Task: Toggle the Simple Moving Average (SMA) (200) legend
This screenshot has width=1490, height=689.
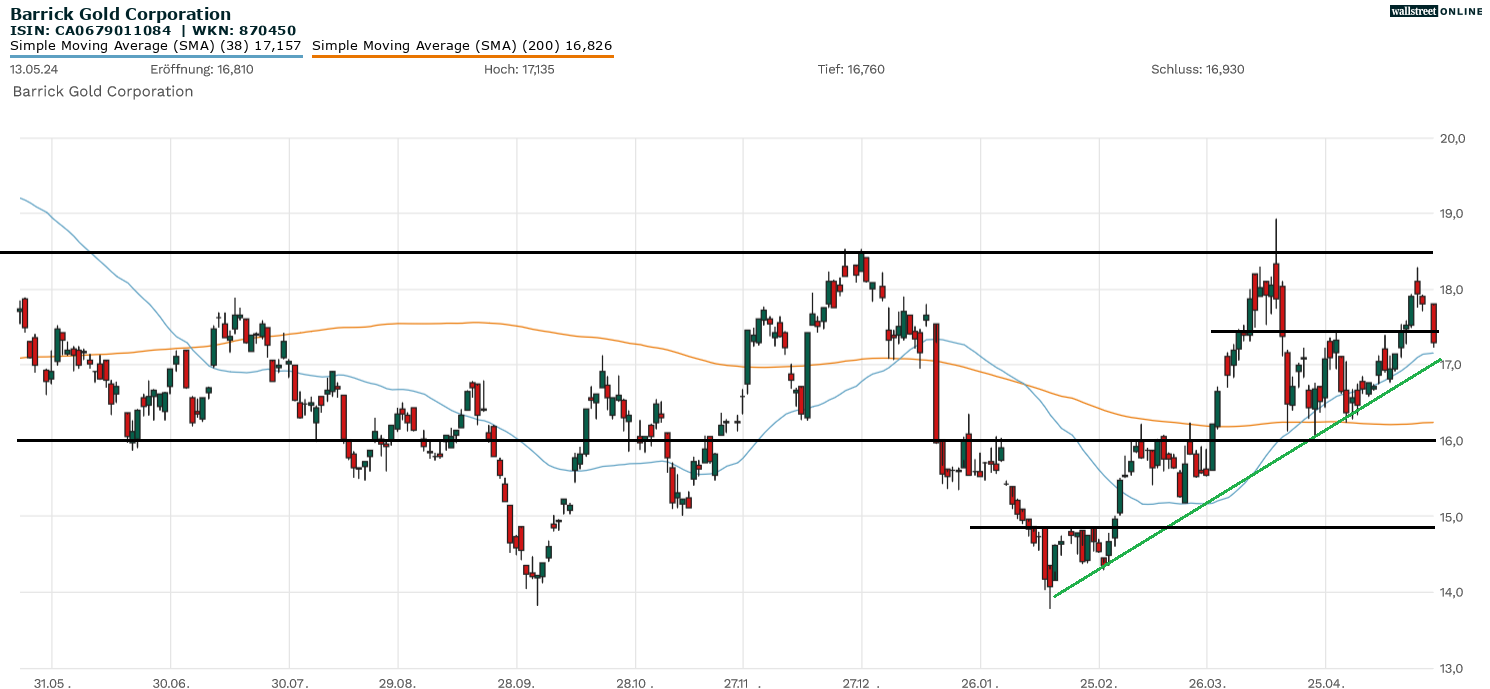Action: [463, 45]
